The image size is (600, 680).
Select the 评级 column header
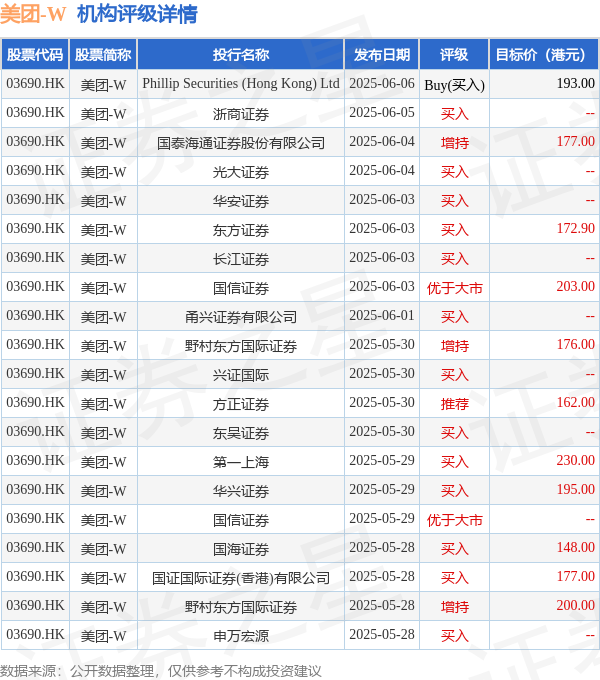tap(454, 55)
